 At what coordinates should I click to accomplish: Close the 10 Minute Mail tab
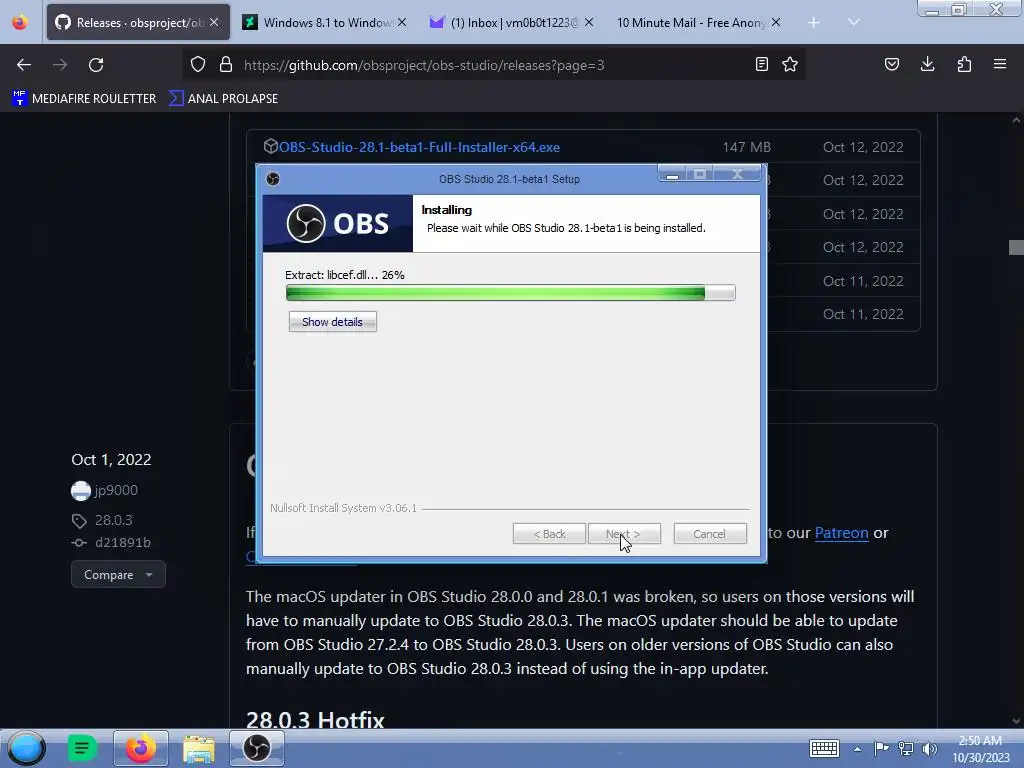(775, 23)
